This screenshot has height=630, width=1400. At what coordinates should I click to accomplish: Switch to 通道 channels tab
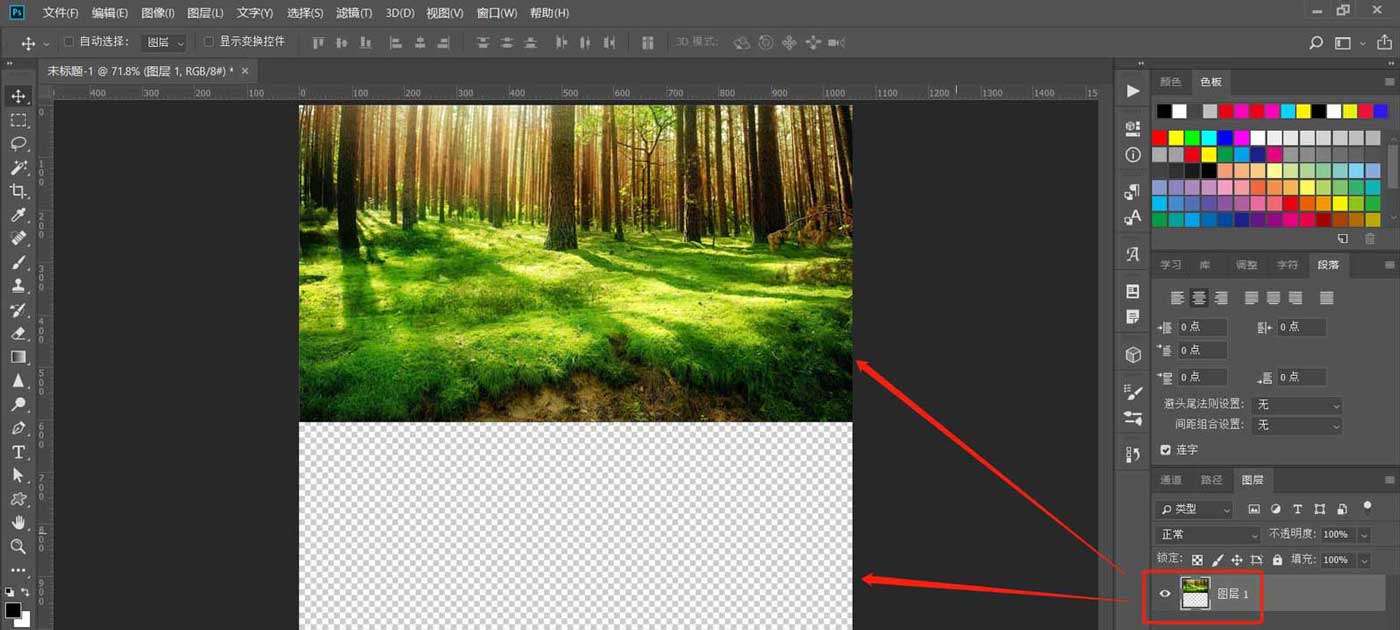point(1170,480)
